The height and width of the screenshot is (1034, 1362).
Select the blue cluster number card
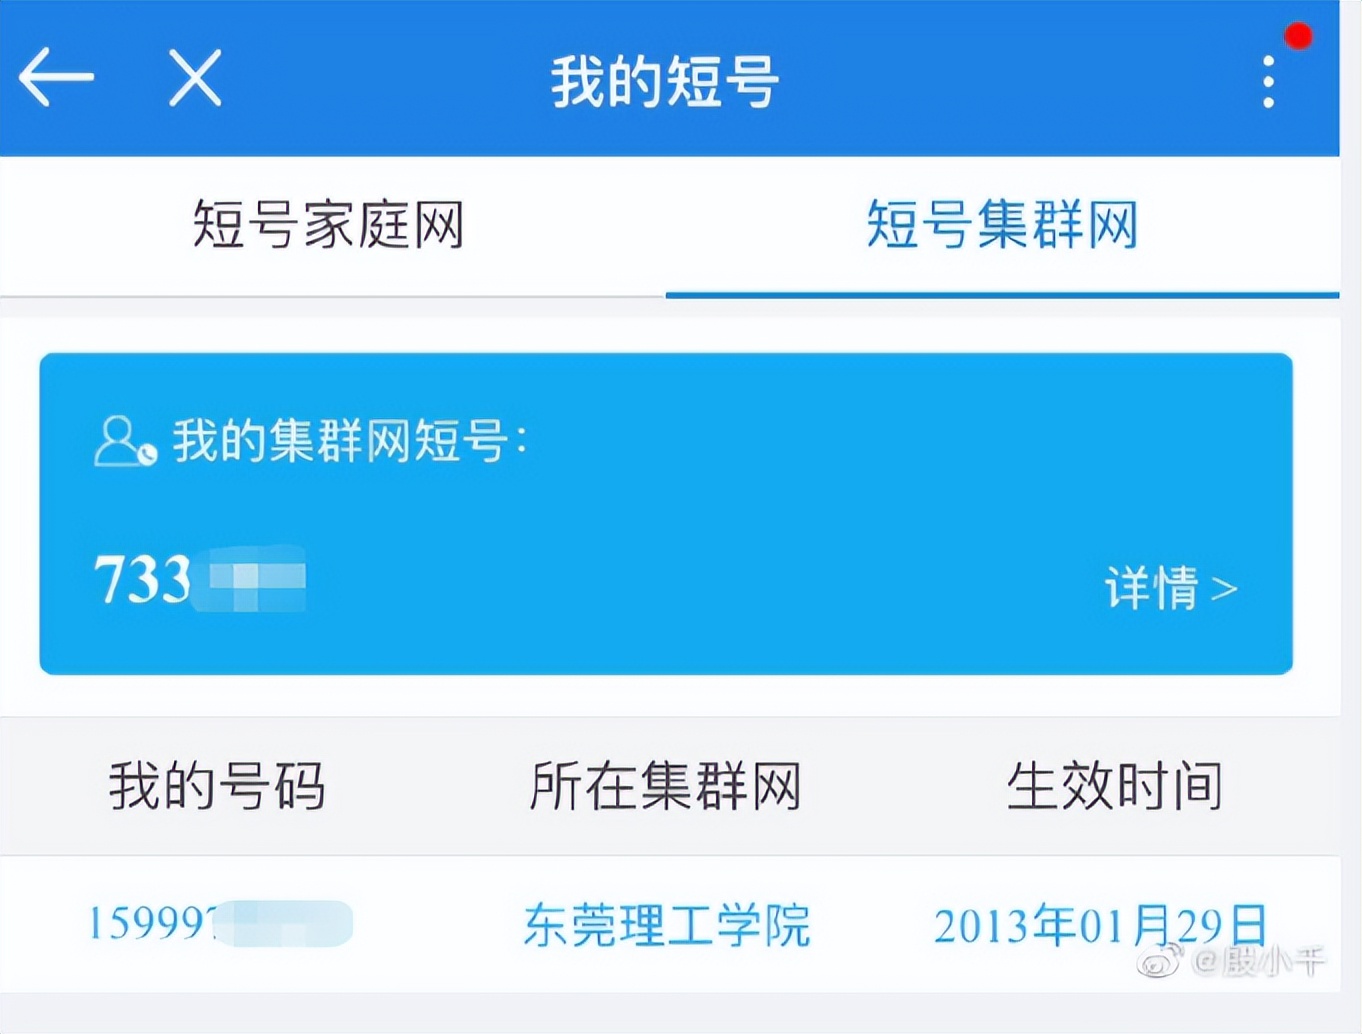pos(665,510)
